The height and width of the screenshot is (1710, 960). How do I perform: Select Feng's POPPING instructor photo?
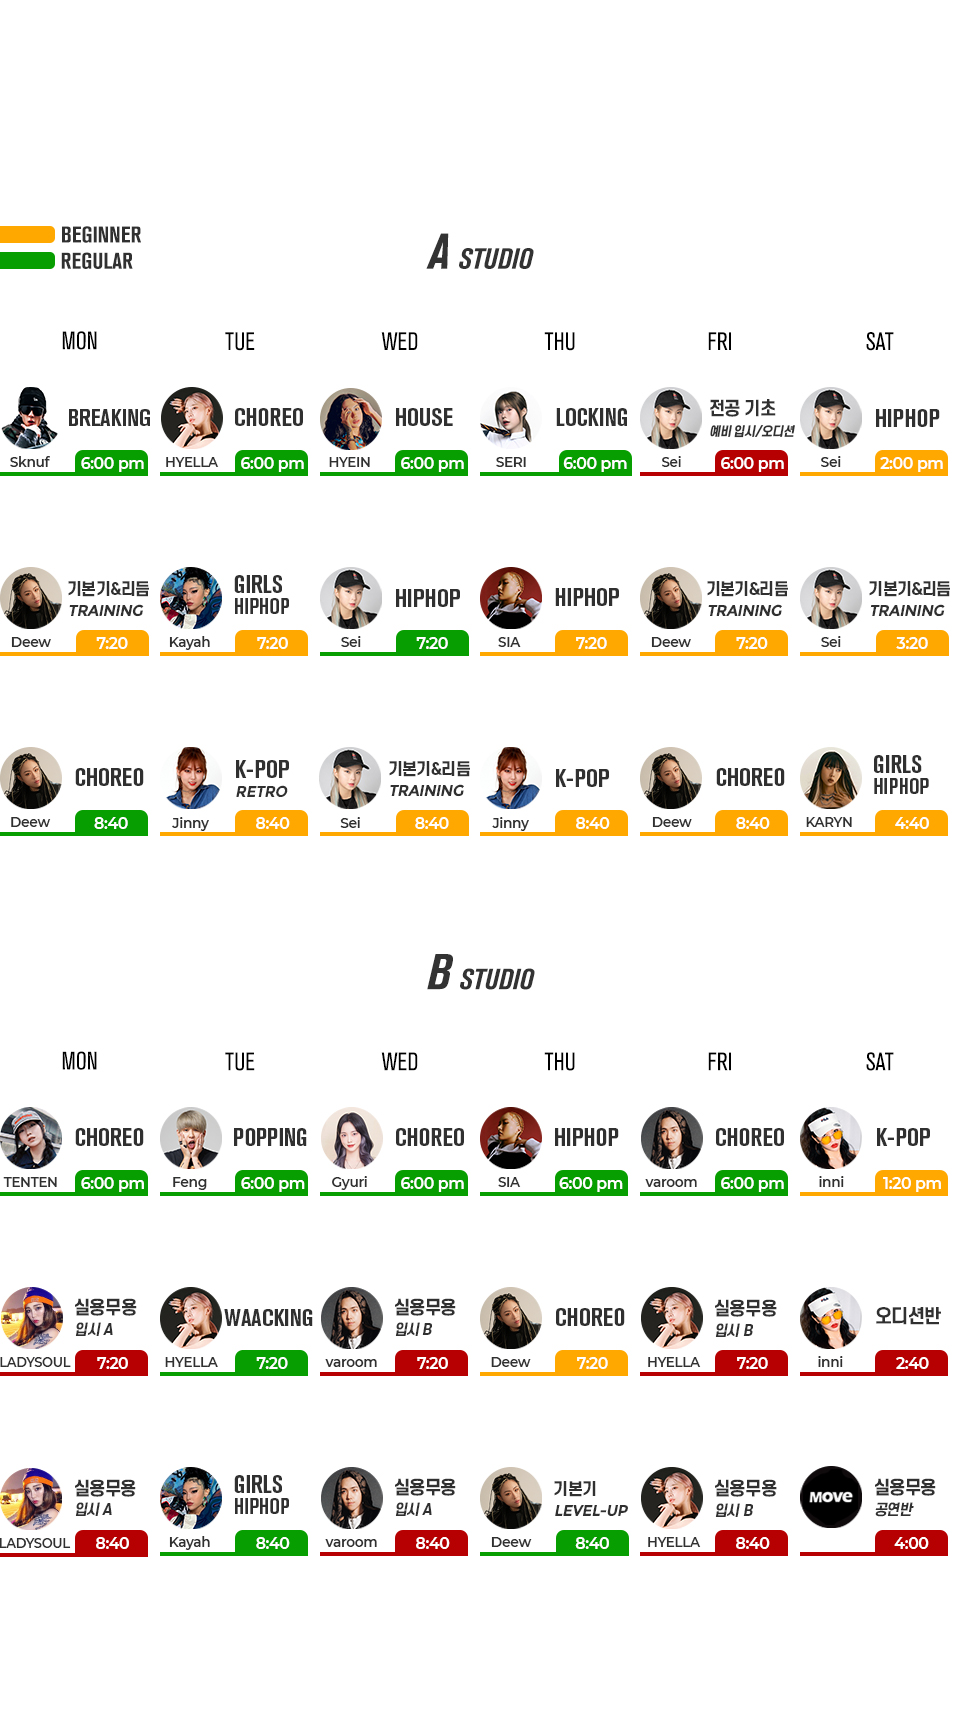[x=191, y=1138]
